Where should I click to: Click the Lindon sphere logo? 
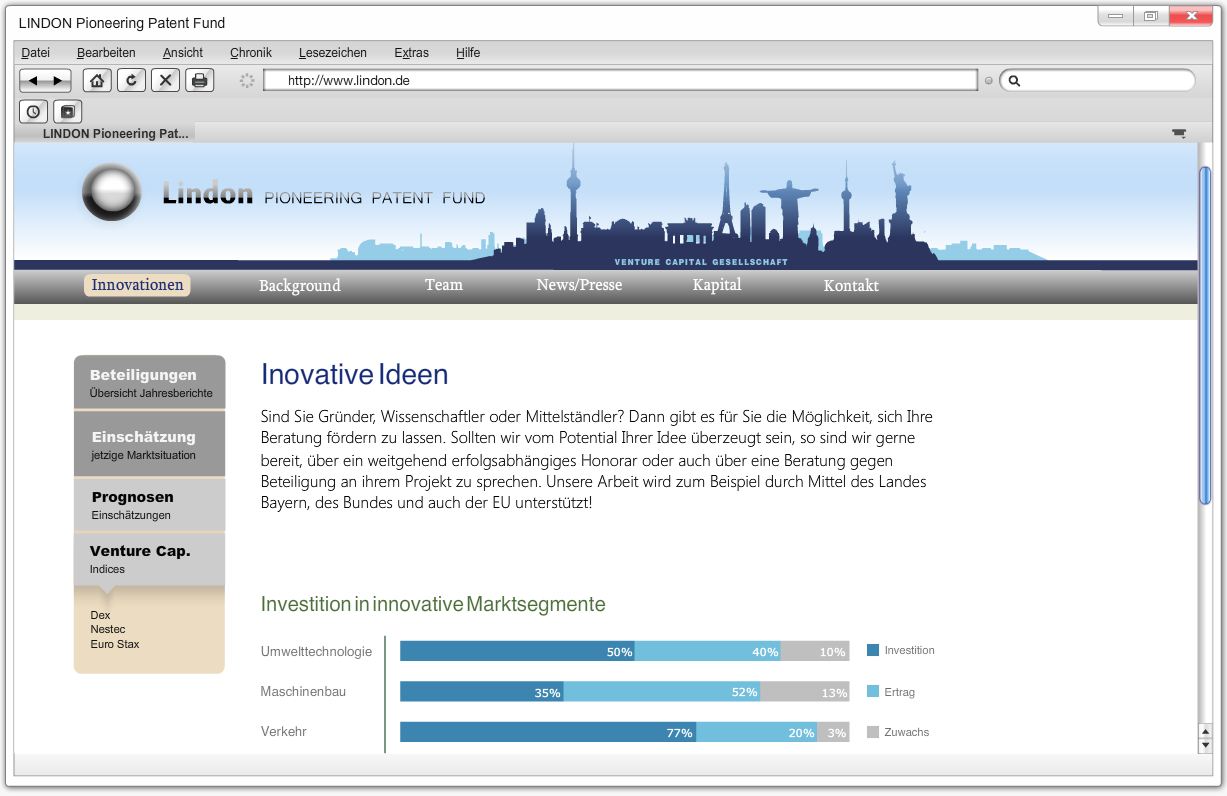(111, 191)
